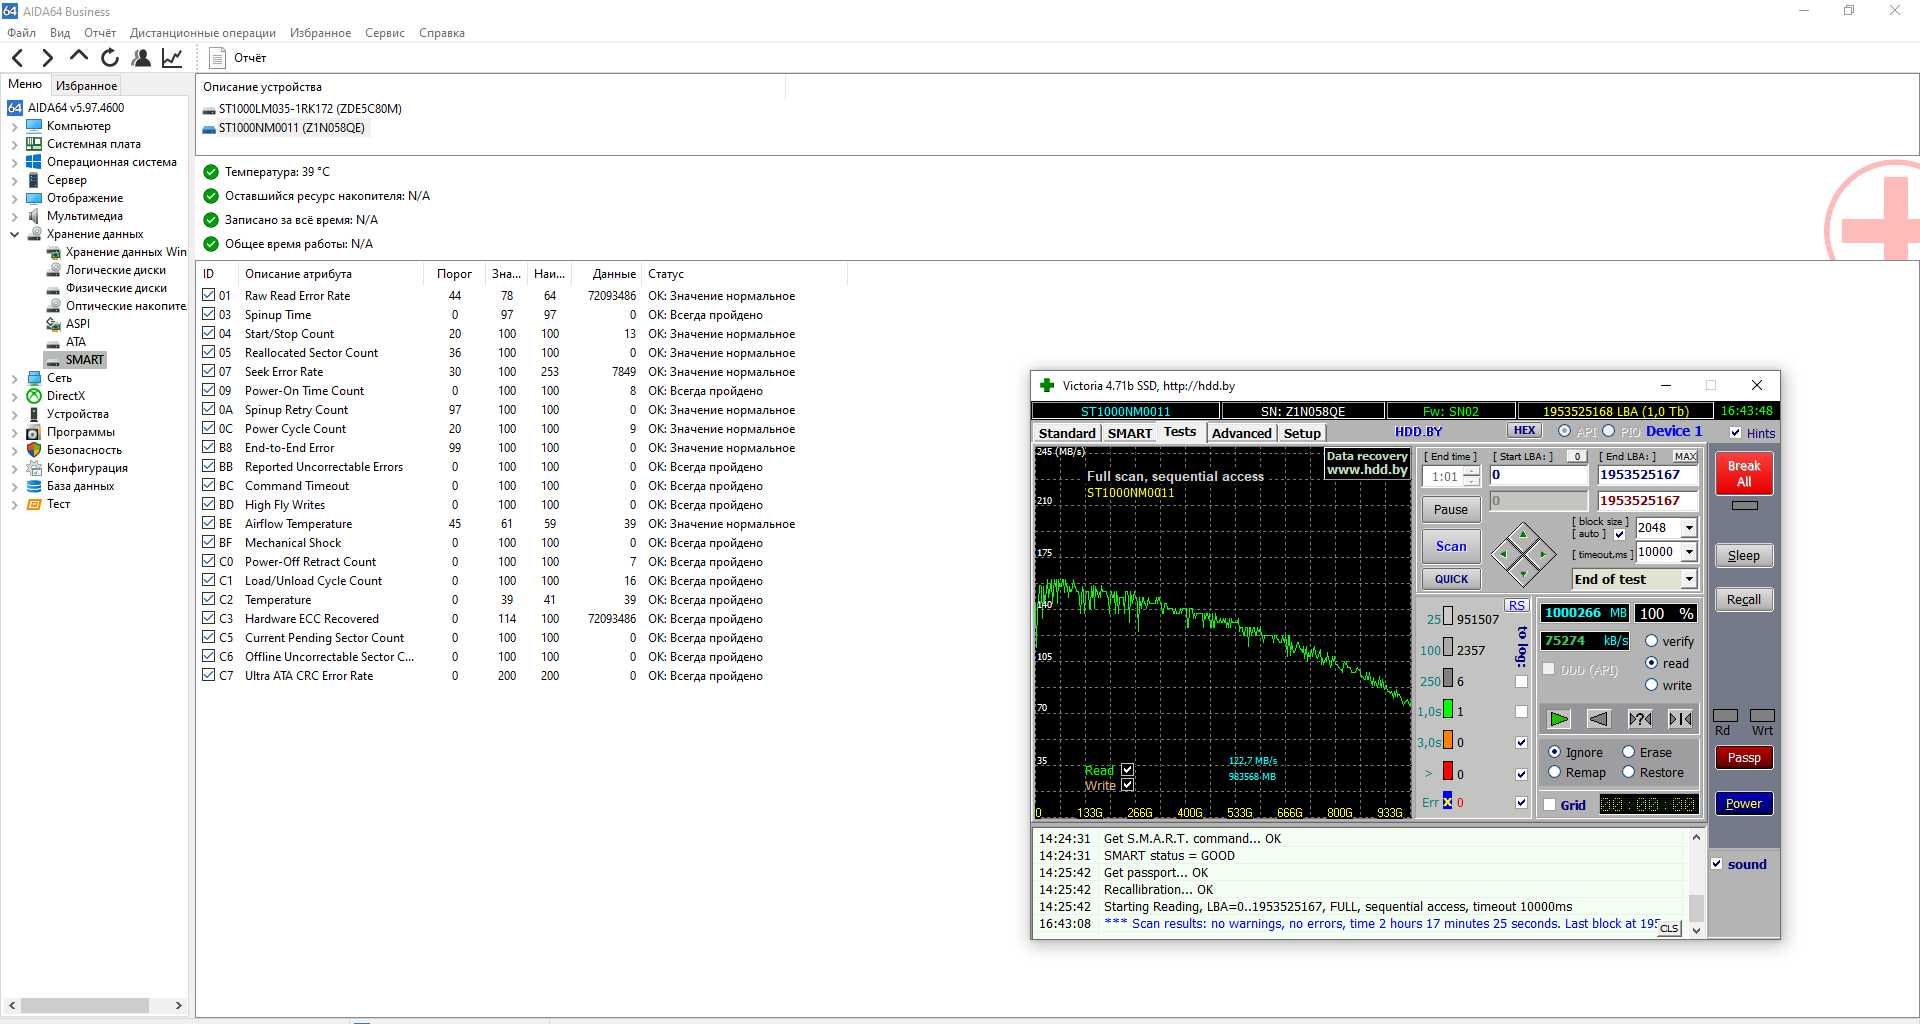The width and height of the screenshot is (1920, 1024).
Task: Click the Отчёт report toolbar button
Action: tap(238, 58)
